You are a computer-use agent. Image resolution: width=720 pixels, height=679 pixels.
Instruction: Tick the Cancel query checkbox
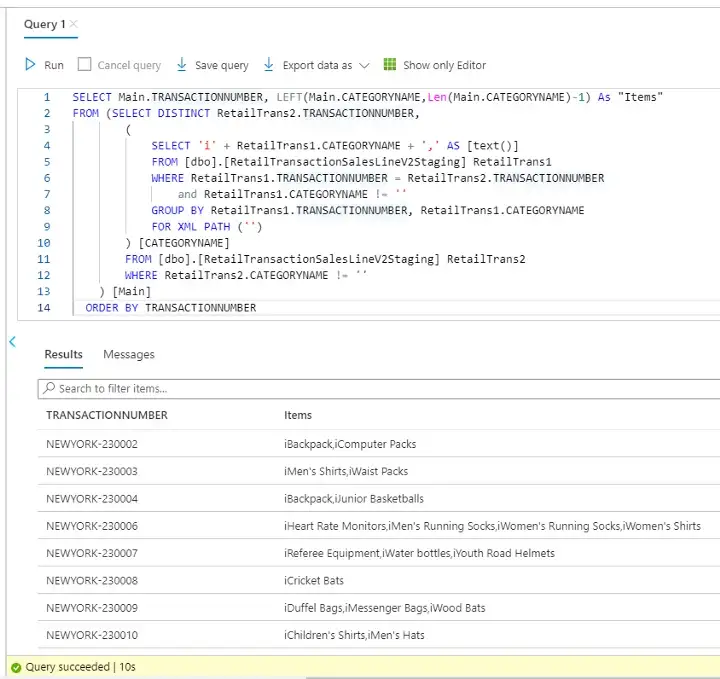[84, 64]
